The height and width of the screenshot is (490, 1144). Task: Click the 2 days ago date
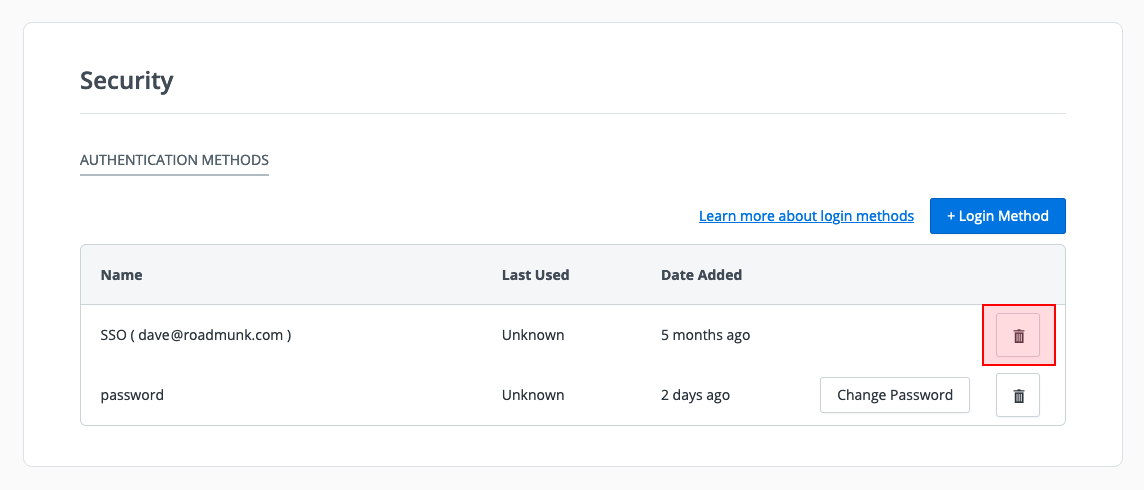695,395
